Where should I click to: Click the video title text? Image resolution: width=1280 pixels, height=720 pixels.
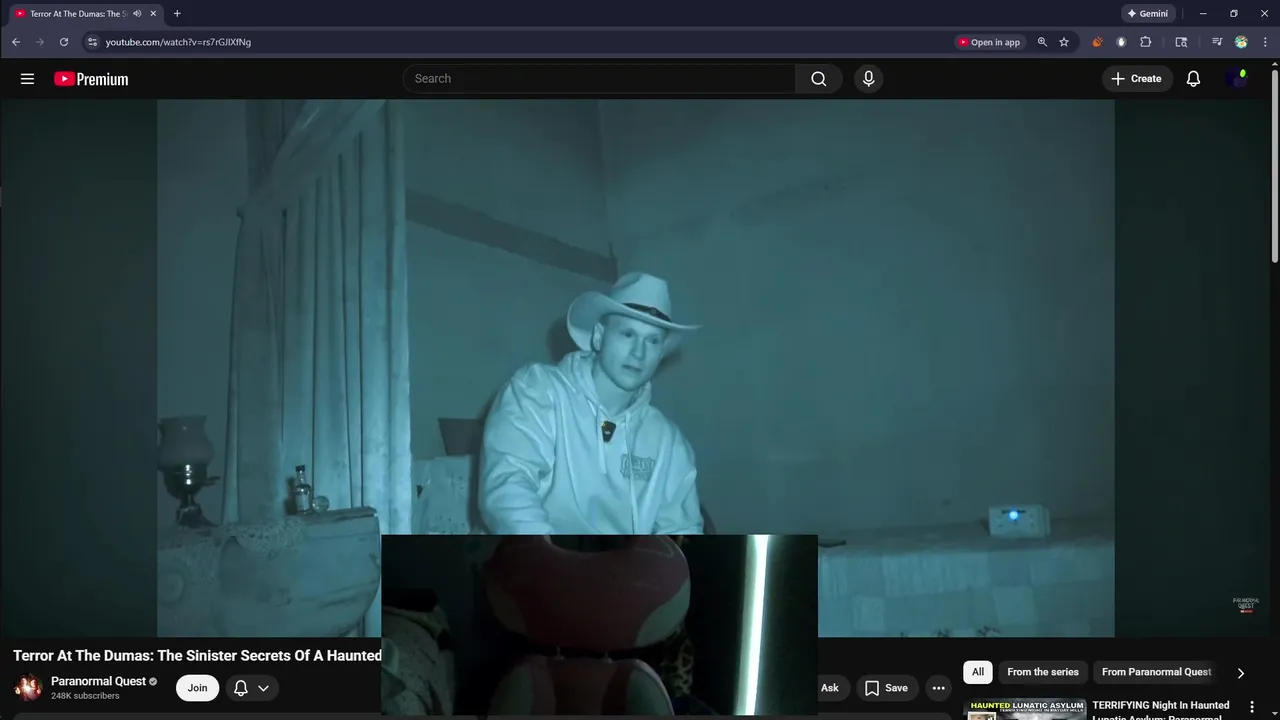pyautogui.click(x=197, y=656)
